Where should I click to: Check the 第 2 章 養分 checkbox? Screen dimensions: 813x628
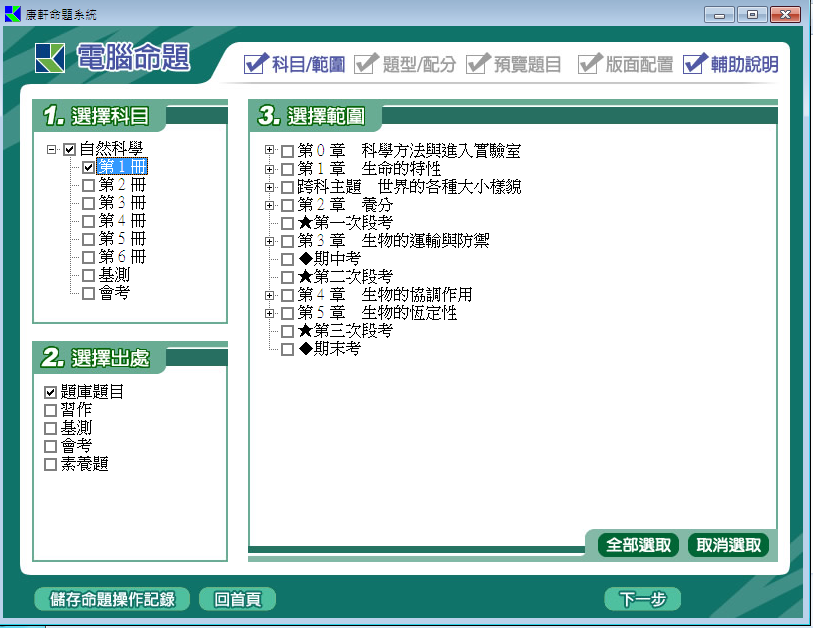(x=287, y=206)
